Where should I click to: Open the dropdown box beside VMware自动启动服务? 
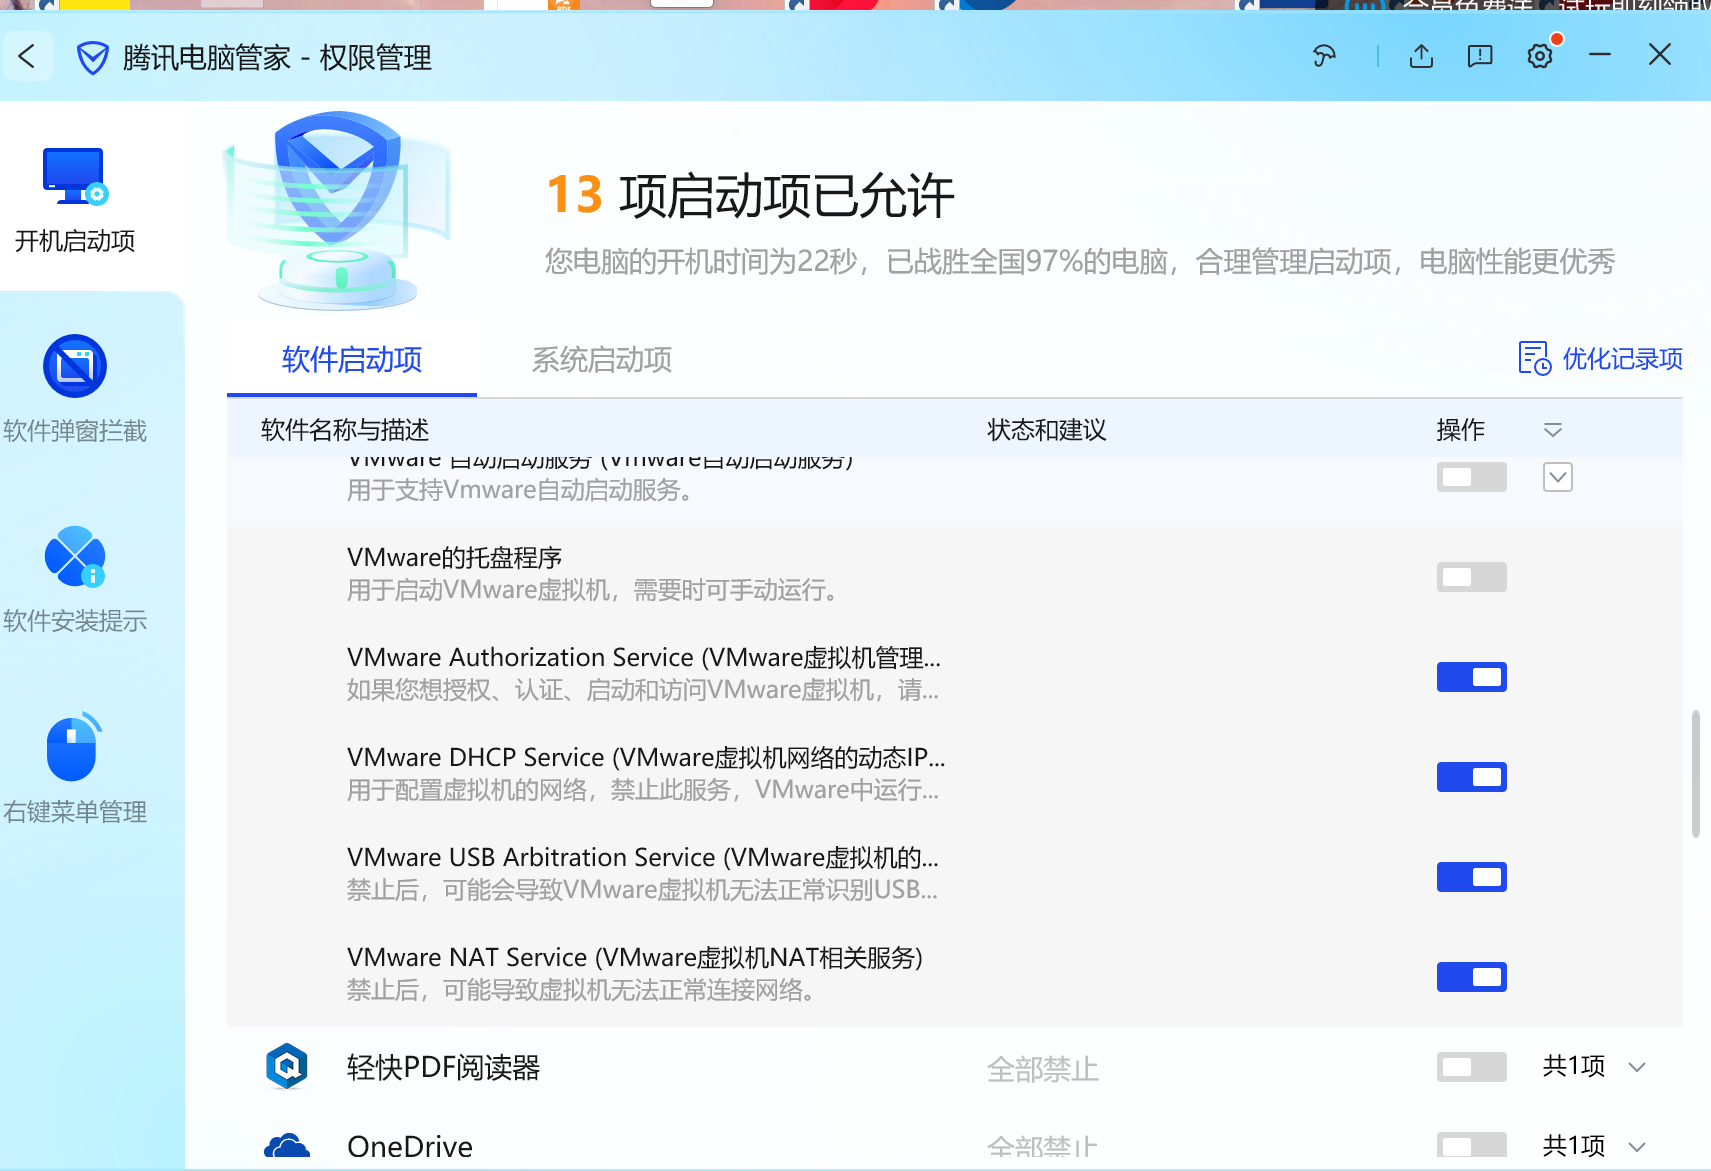click(1557, 477)
